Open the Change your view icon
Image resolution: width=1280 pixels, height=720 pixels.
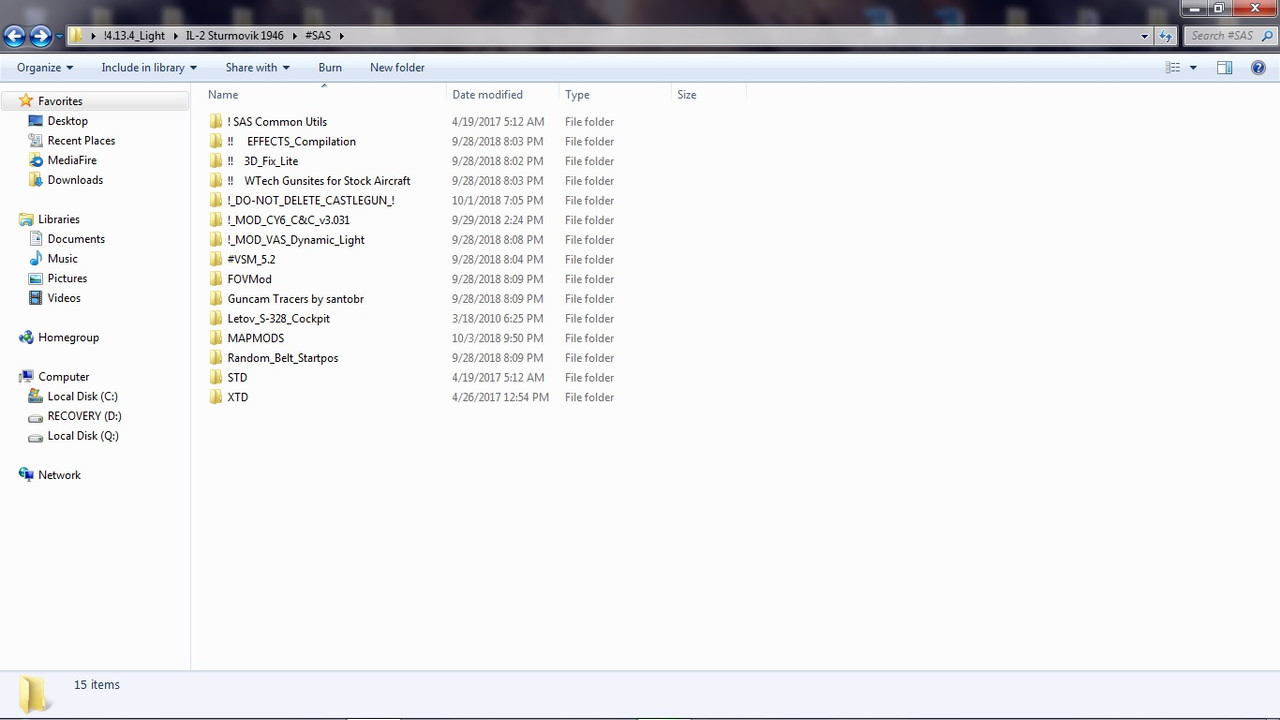(1174, 68)
